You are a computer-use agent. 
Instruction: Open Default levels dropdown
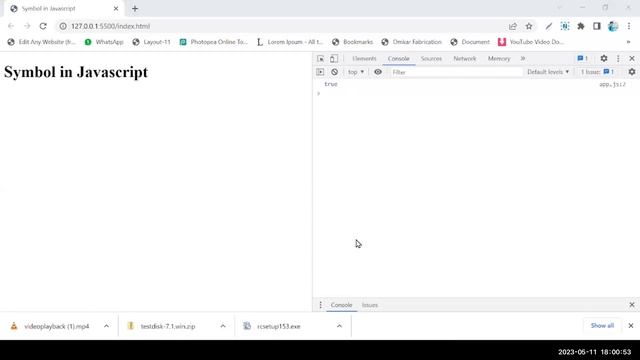tap(548, 72)
